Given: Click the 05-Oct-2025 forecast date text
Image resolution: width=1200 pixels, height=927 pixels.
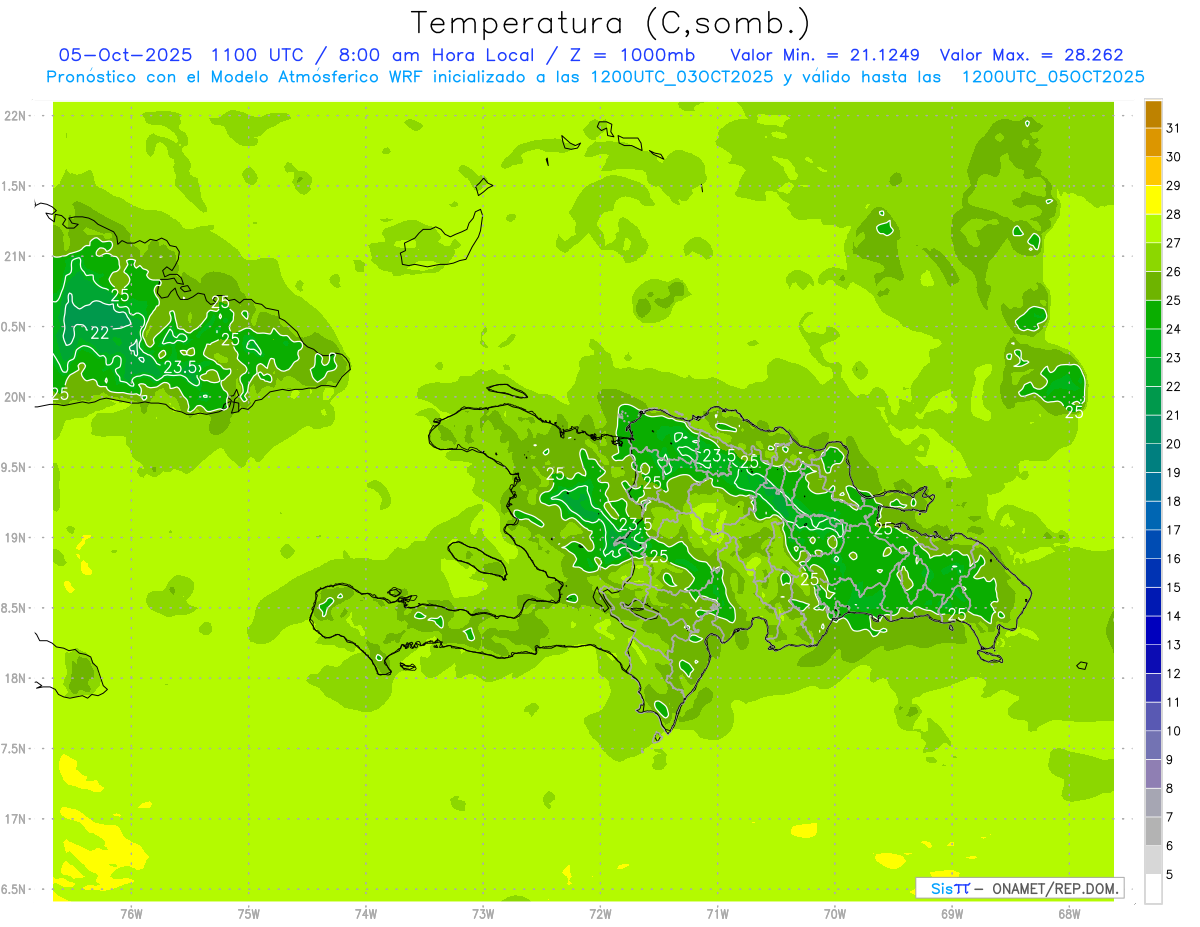Looking at the screenshot, I should pos(127,55).
